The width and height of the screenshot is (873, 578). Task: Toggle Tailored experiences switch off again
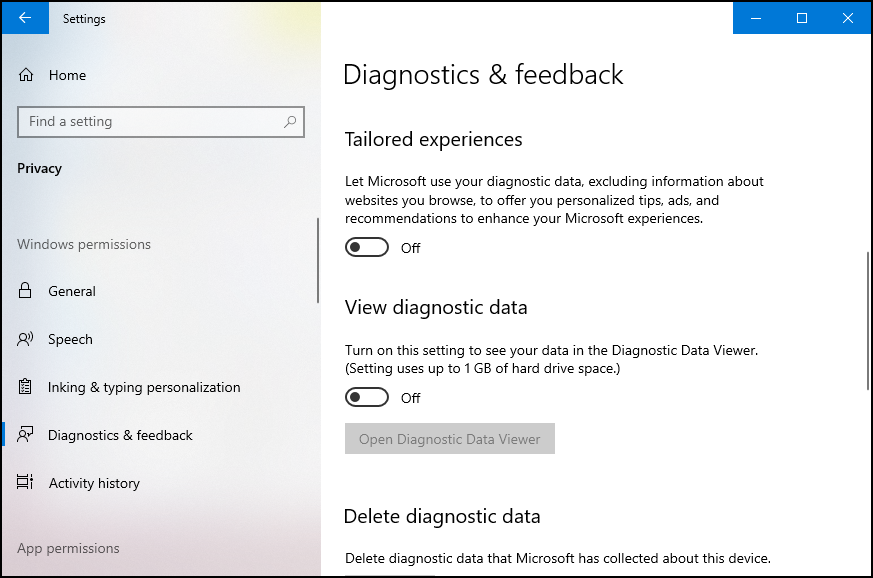point(366,246)
